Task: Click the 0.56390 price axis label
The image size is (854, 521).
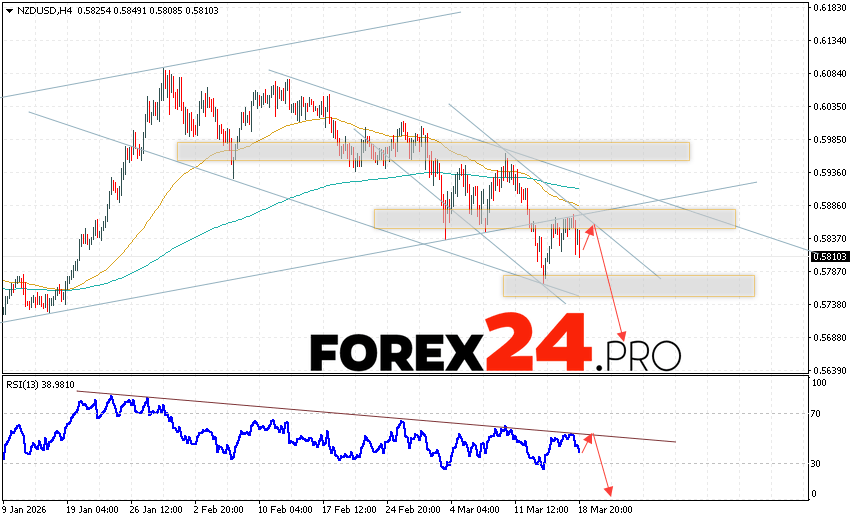Action: click(829, 370)
